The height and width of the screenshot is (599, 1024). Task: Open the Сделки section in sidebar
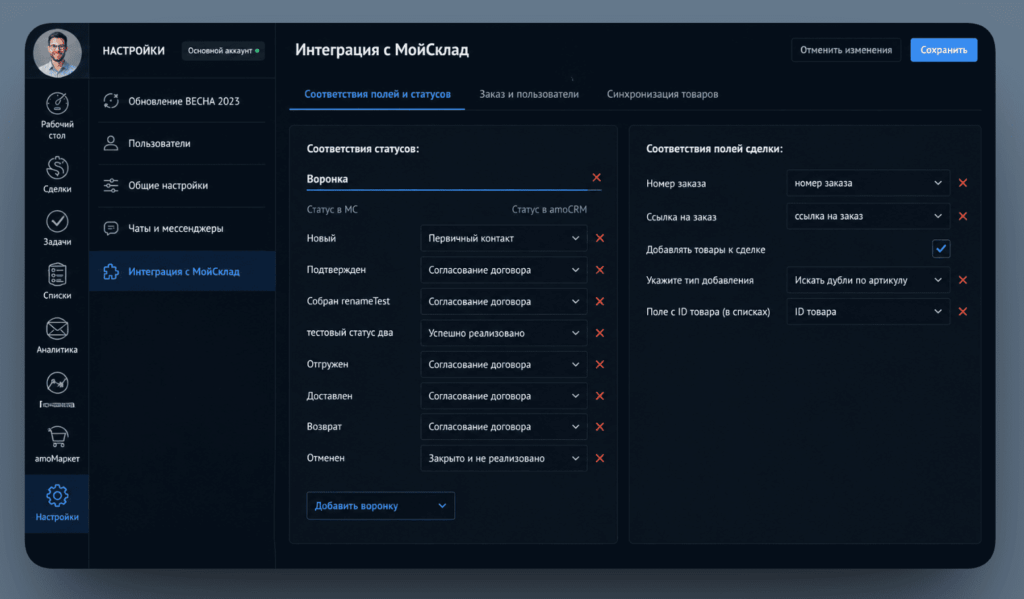coord(57,174)
